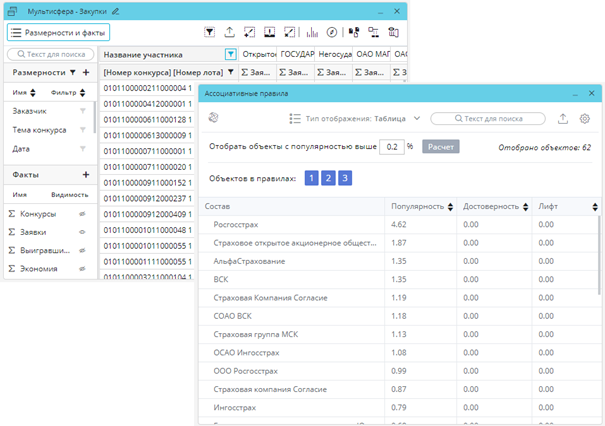The image size is (605, 426).
Task: Toggle visibility of the Заявки fact
Action: (83, 232)
